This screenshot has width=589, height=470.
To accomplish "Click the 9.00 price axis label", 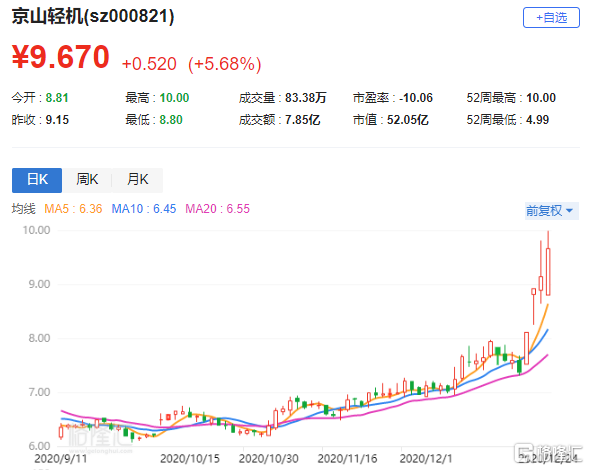I will click(x=39, y=284).
